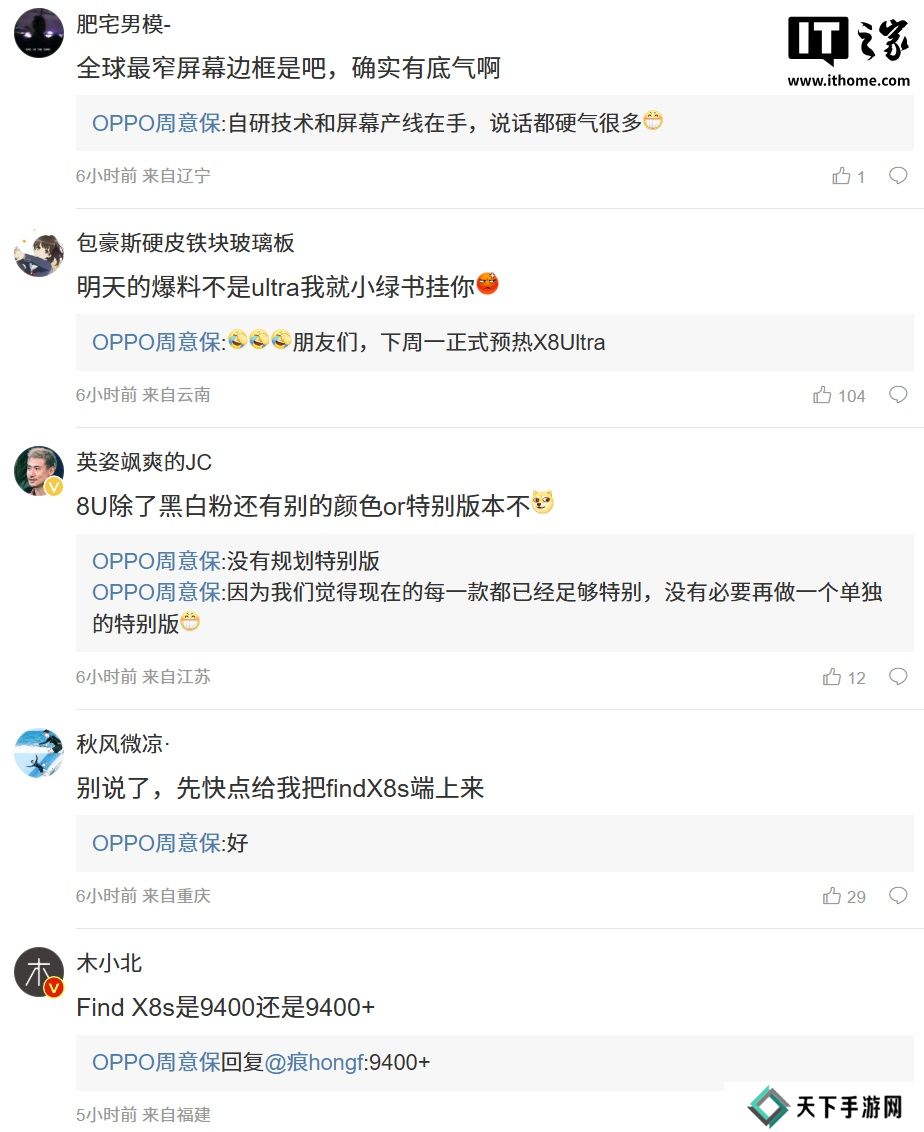924x1132 pixels.
Task: Open the @痕hongf mention link
Action: tap(314, 1062)
